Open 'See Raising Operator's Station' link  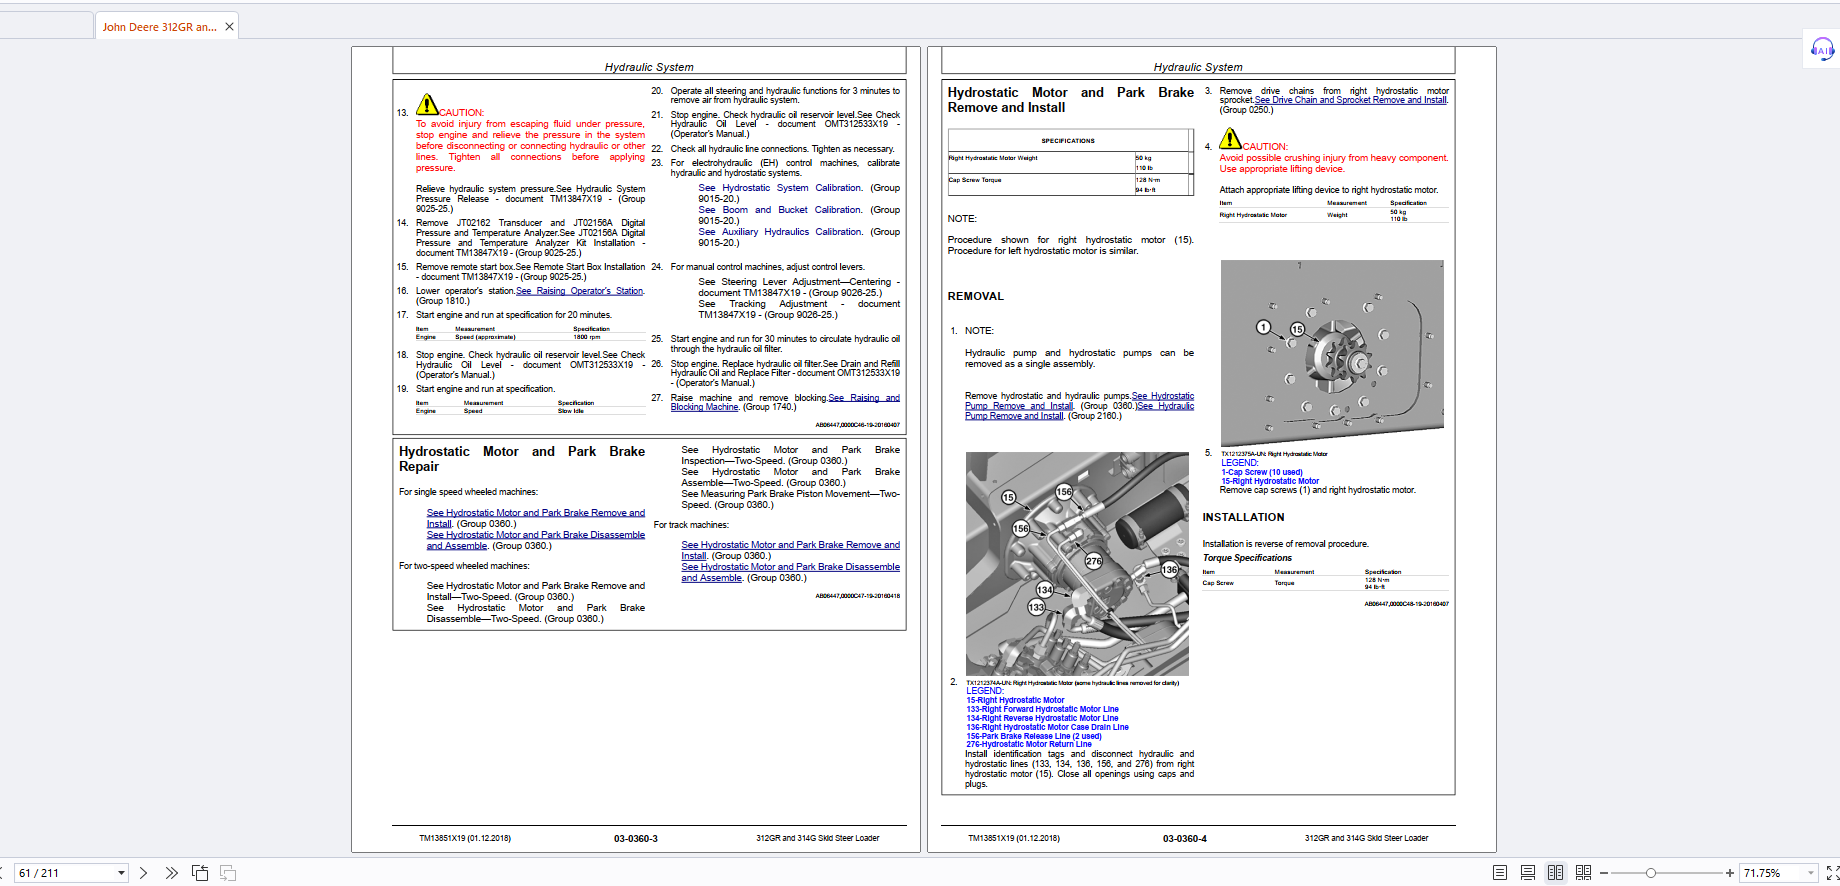(x=580, y=291)
